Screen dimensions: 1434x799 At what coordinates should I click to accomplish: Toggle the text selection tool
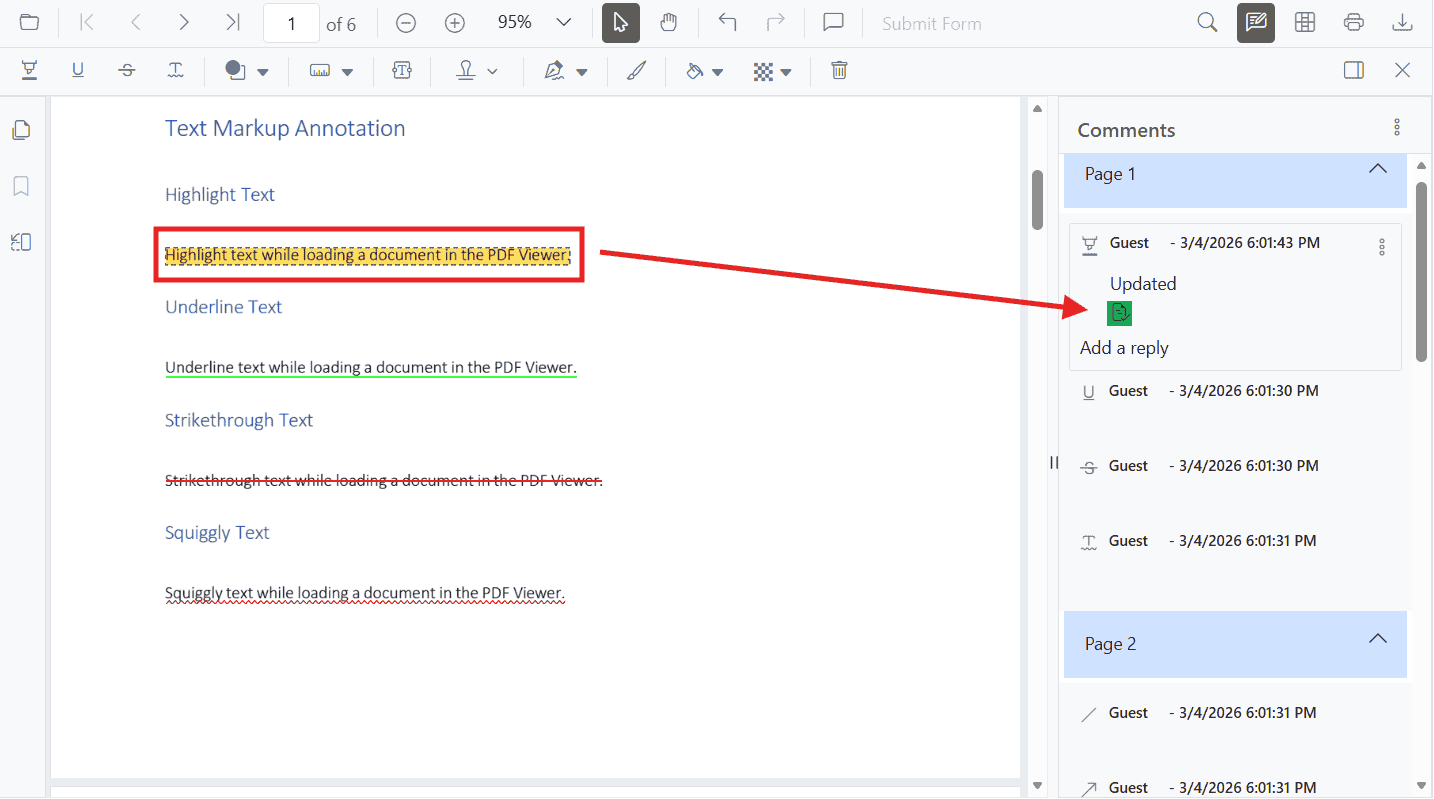click(619, 22)
